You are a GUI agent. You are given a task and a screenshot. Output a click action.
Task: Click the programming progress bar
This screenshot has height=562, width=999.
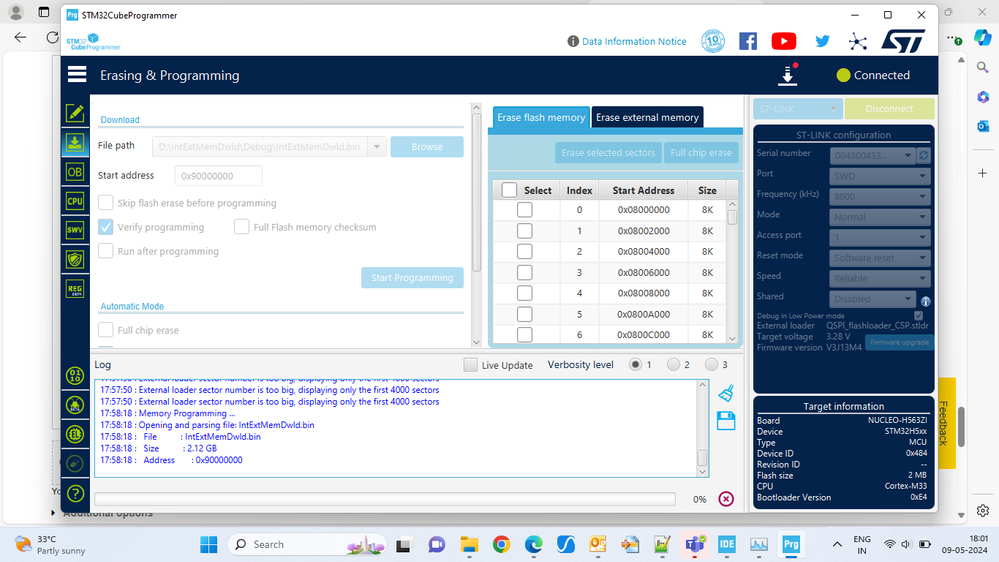click(x=385, y=499)
